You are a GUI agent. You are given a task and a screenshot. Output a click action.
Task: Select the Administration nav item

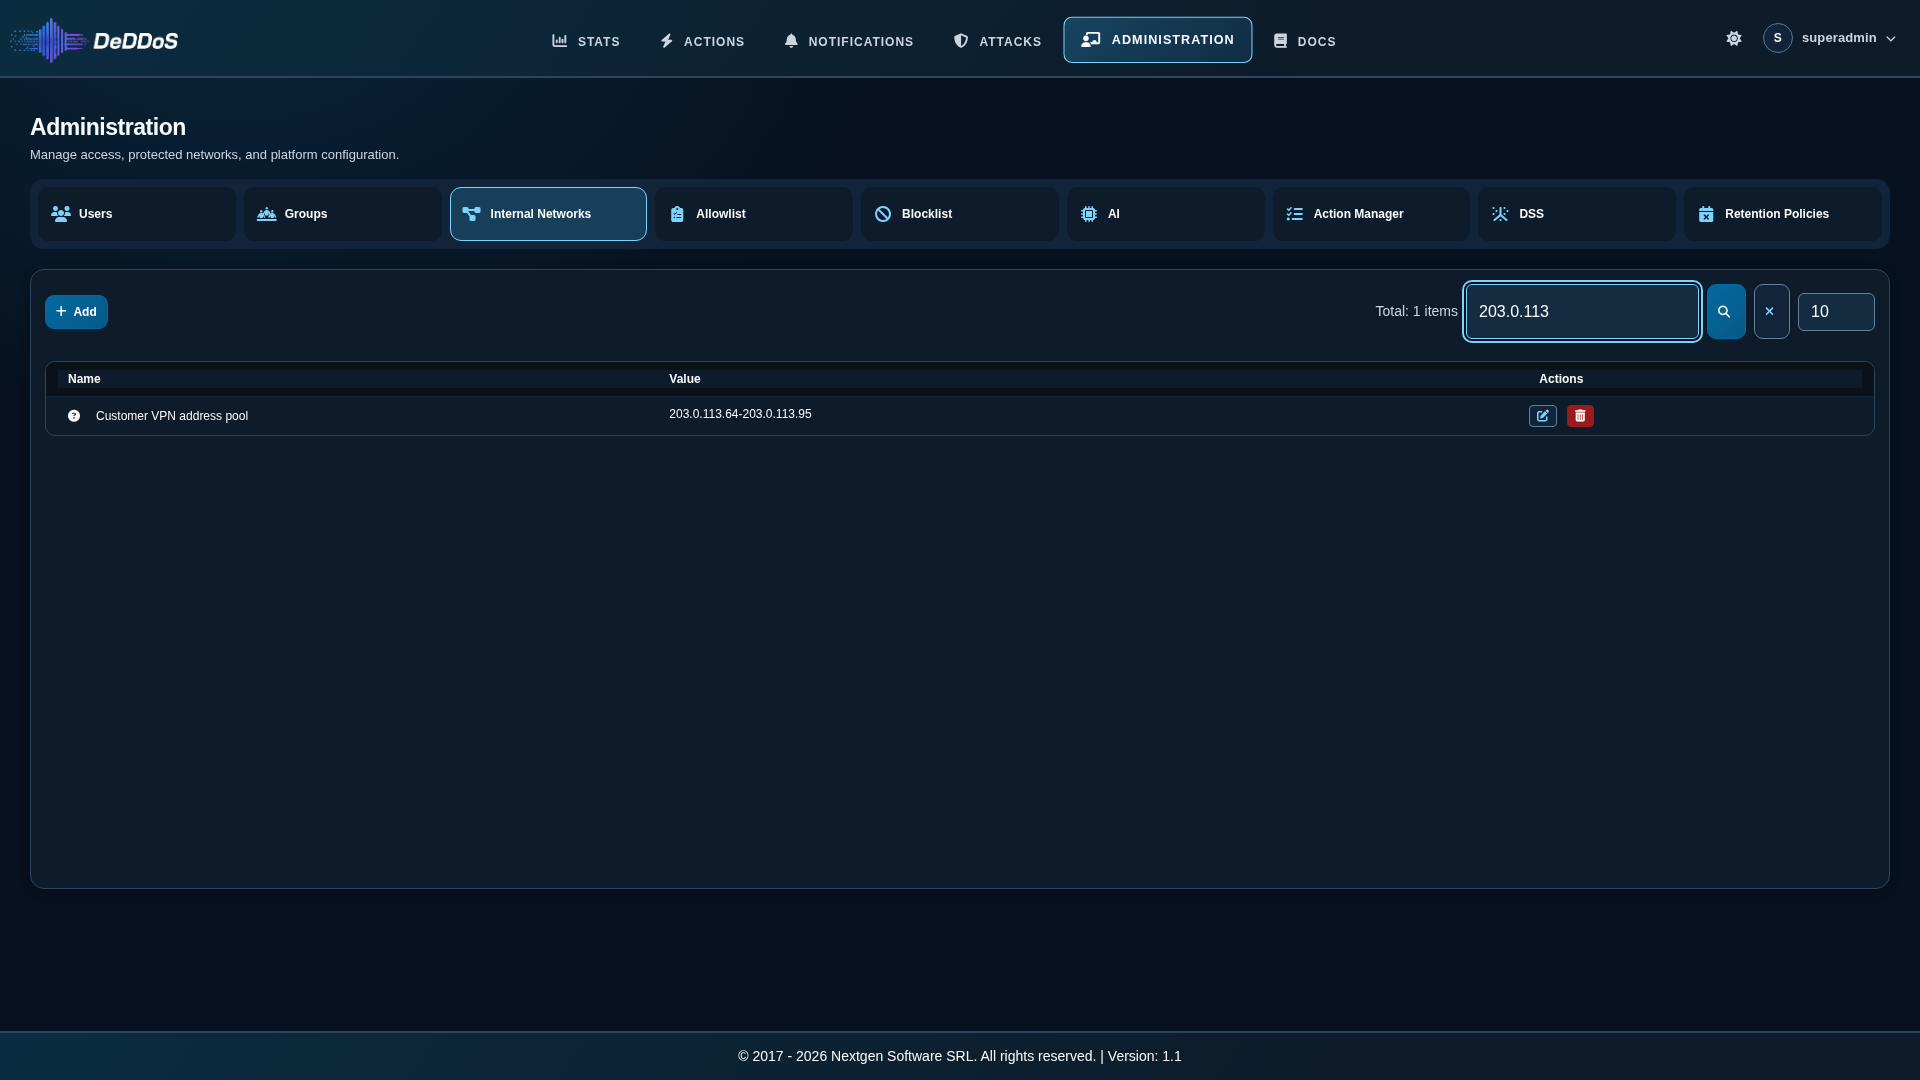pos(1158,40)
